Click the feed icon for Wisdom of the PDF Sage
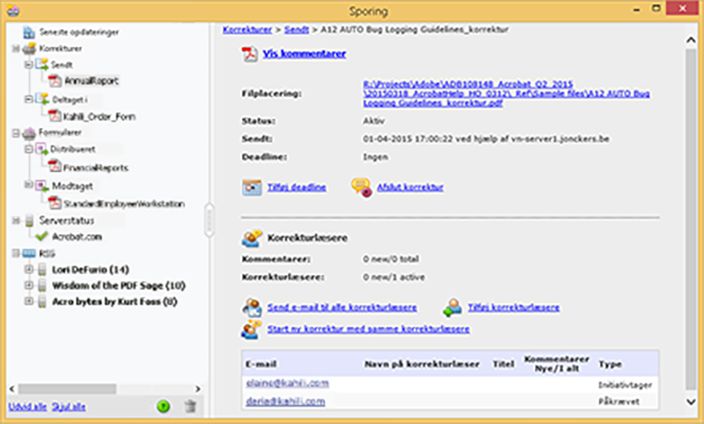The height and width of the screenshot is (424, 704). point(42,286)
